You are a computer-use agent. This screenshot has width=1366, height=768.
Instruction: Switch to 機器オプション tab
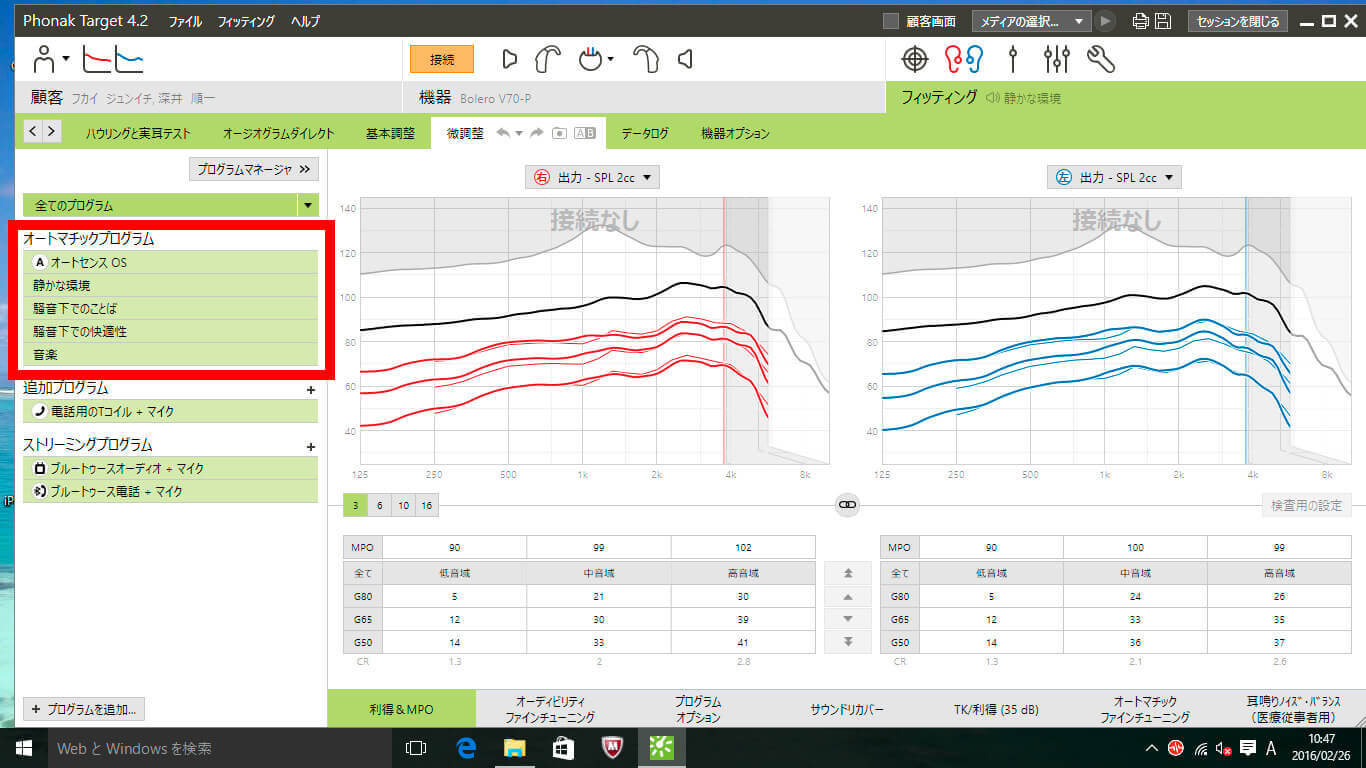(x=735, y=133)
